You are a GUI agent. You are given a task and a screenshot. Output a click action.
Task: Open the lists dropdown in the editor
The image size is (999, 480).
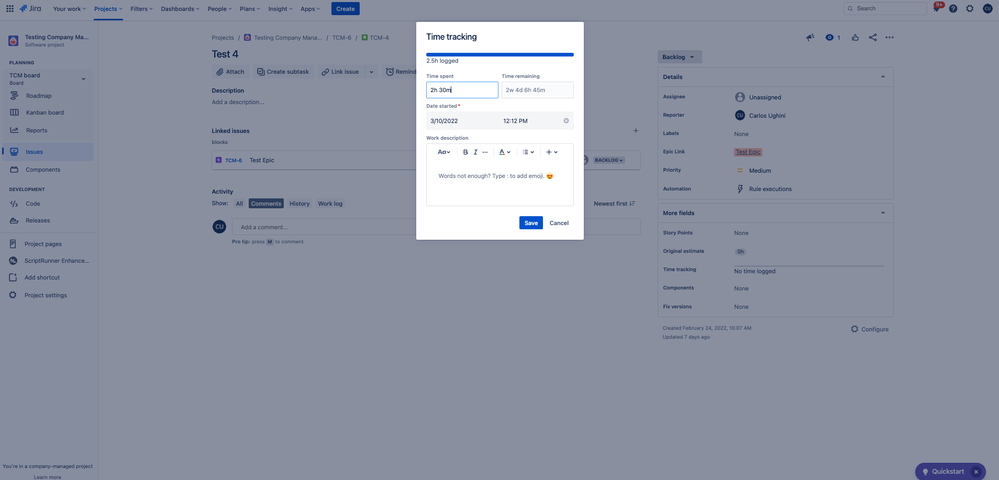click(x=528, y=152)
